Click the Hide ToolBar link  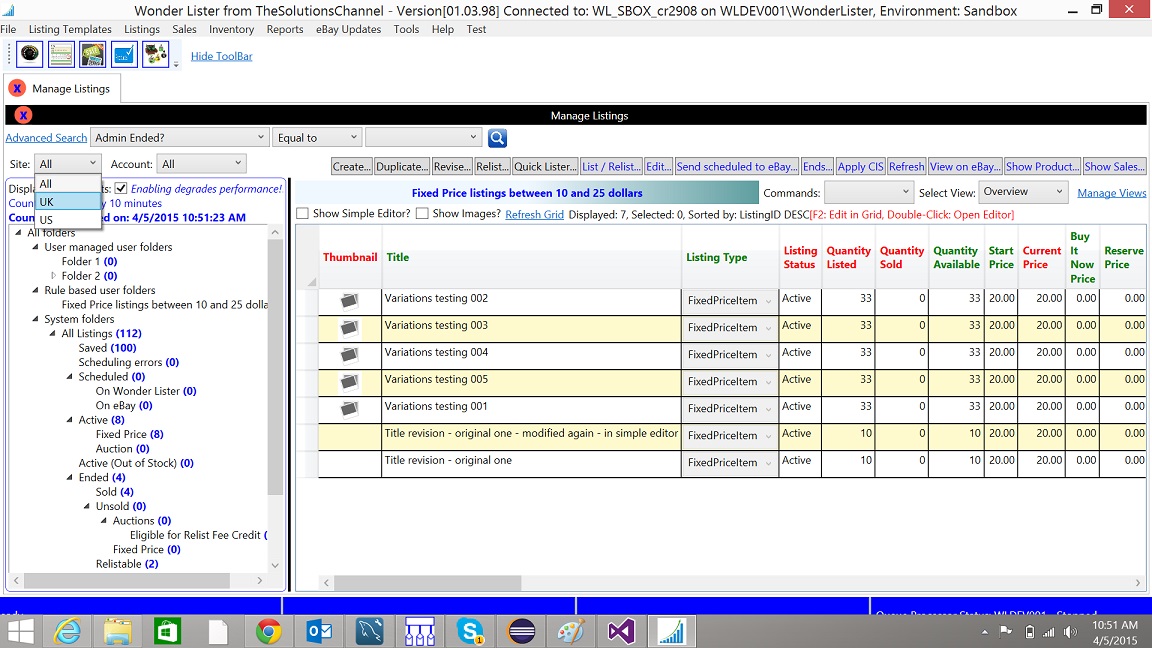(222, 56)
